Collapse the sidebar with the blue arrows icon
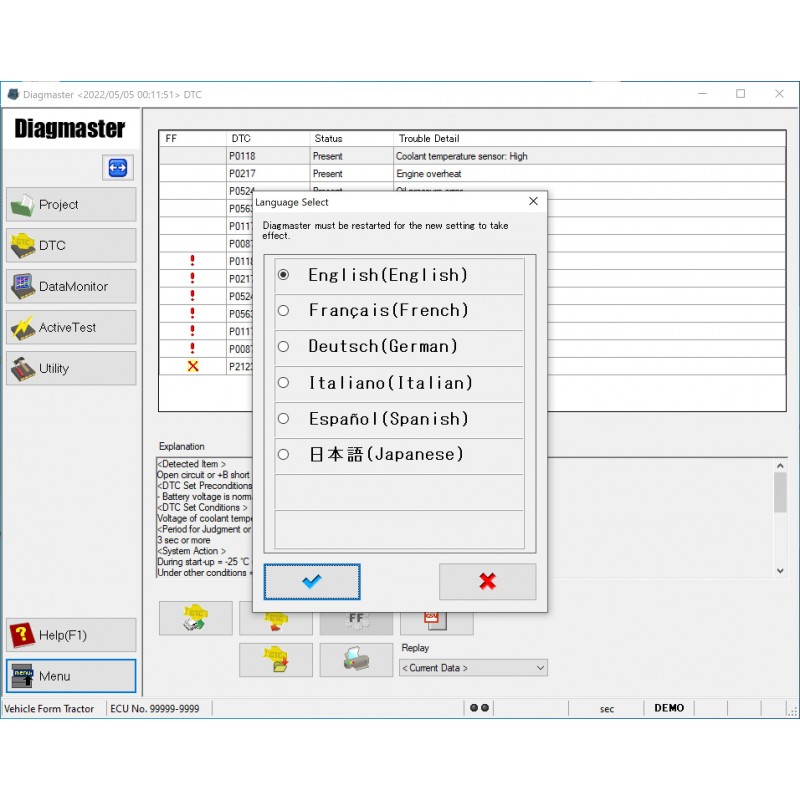 [117, 167]
